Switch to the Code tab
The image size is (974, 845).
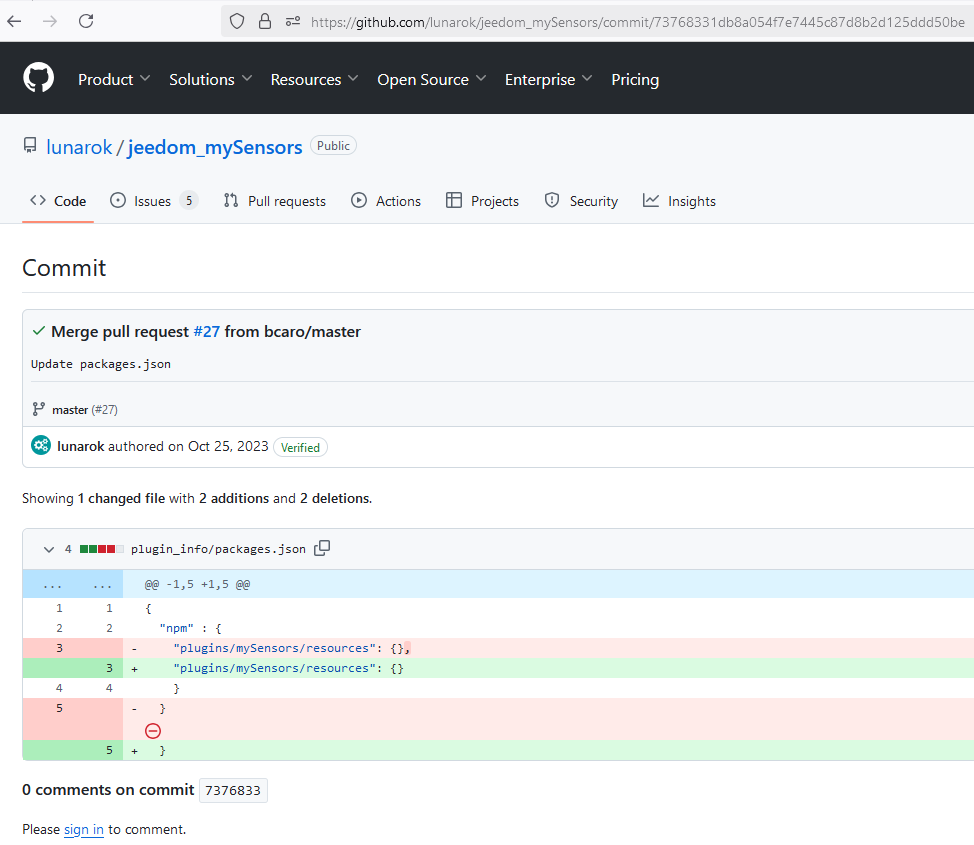coord(58,201)
